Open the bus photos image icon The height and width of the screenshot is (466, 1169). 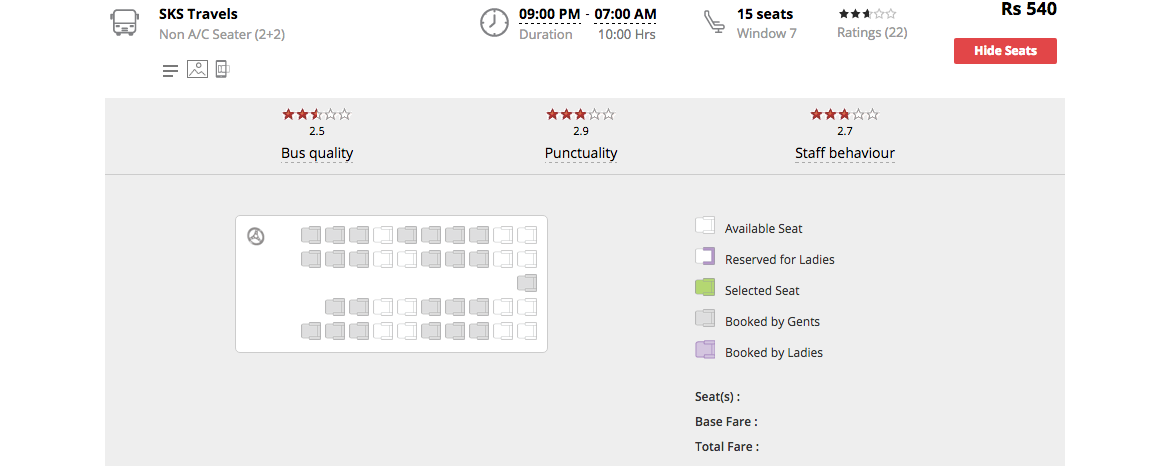click(x=197, y=70)
